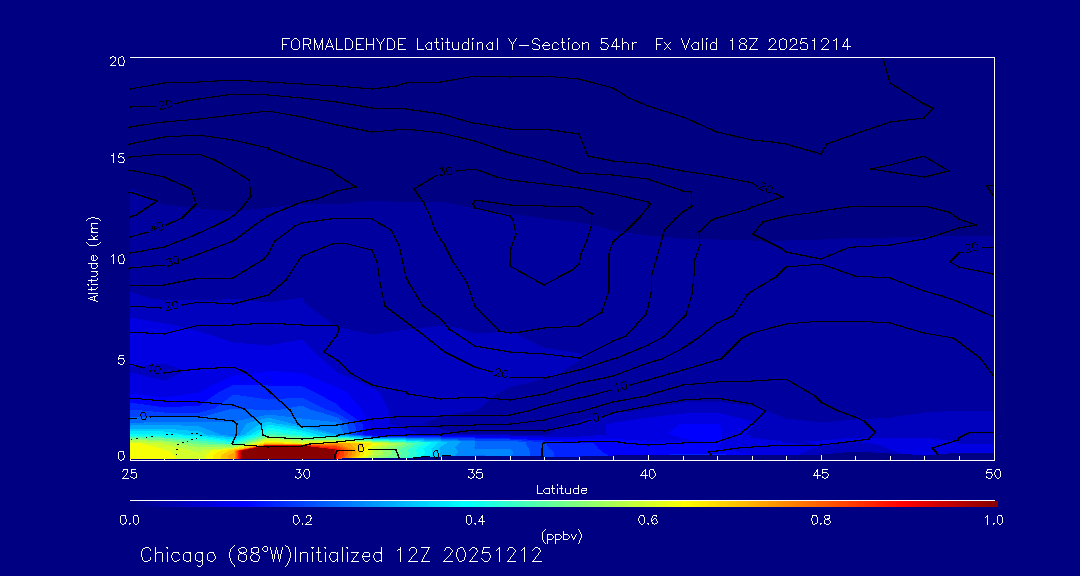Viewport: 1080px width, 576px height.
Task: Click the 0.4 label under the colorbar
Action: pyautogui.click(x=475, y=520)
